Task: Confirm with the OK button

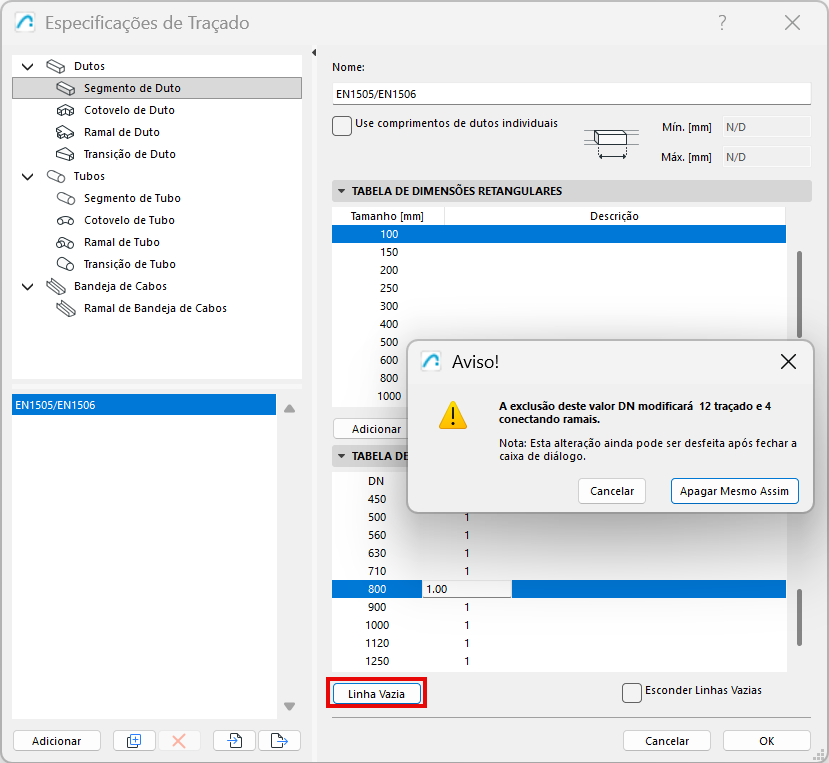Action: click(x=767, y=741)
